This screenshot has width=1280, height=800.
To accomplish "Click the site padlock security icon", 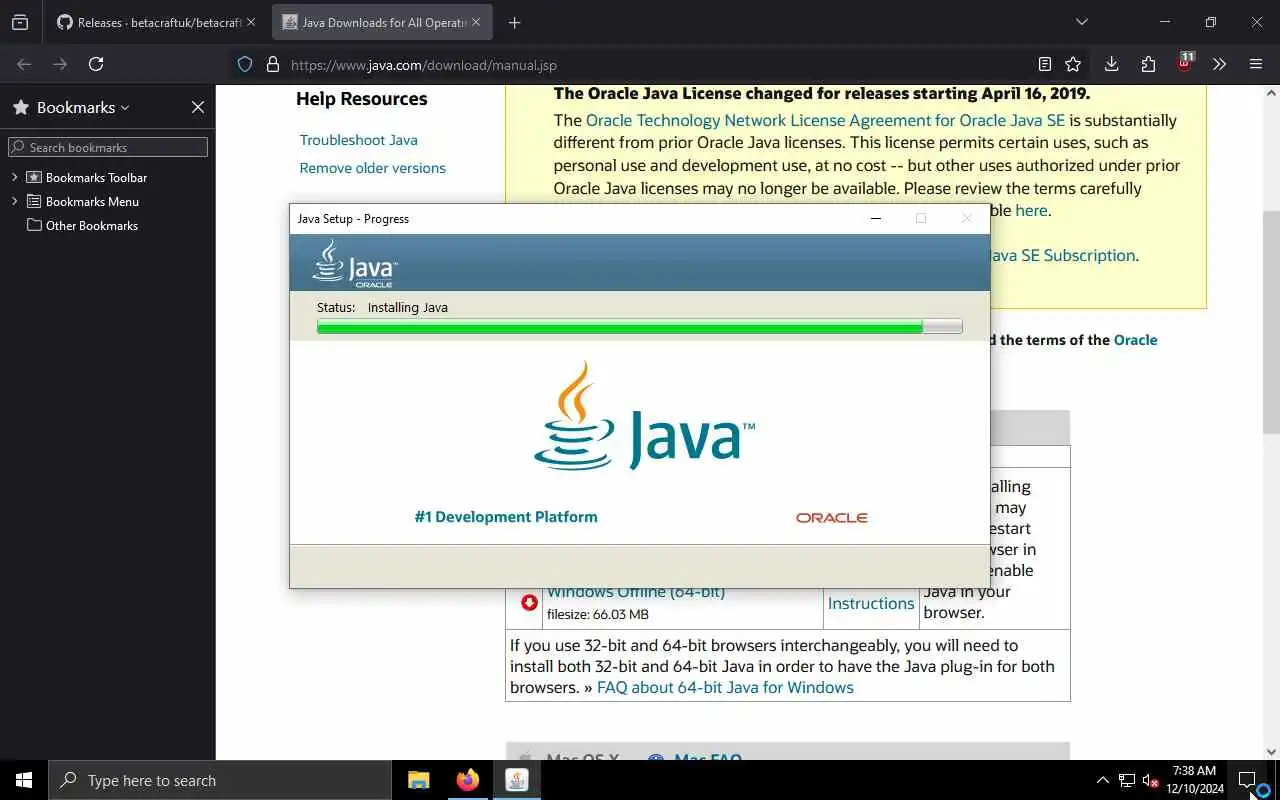I will (x=272, y=64).
